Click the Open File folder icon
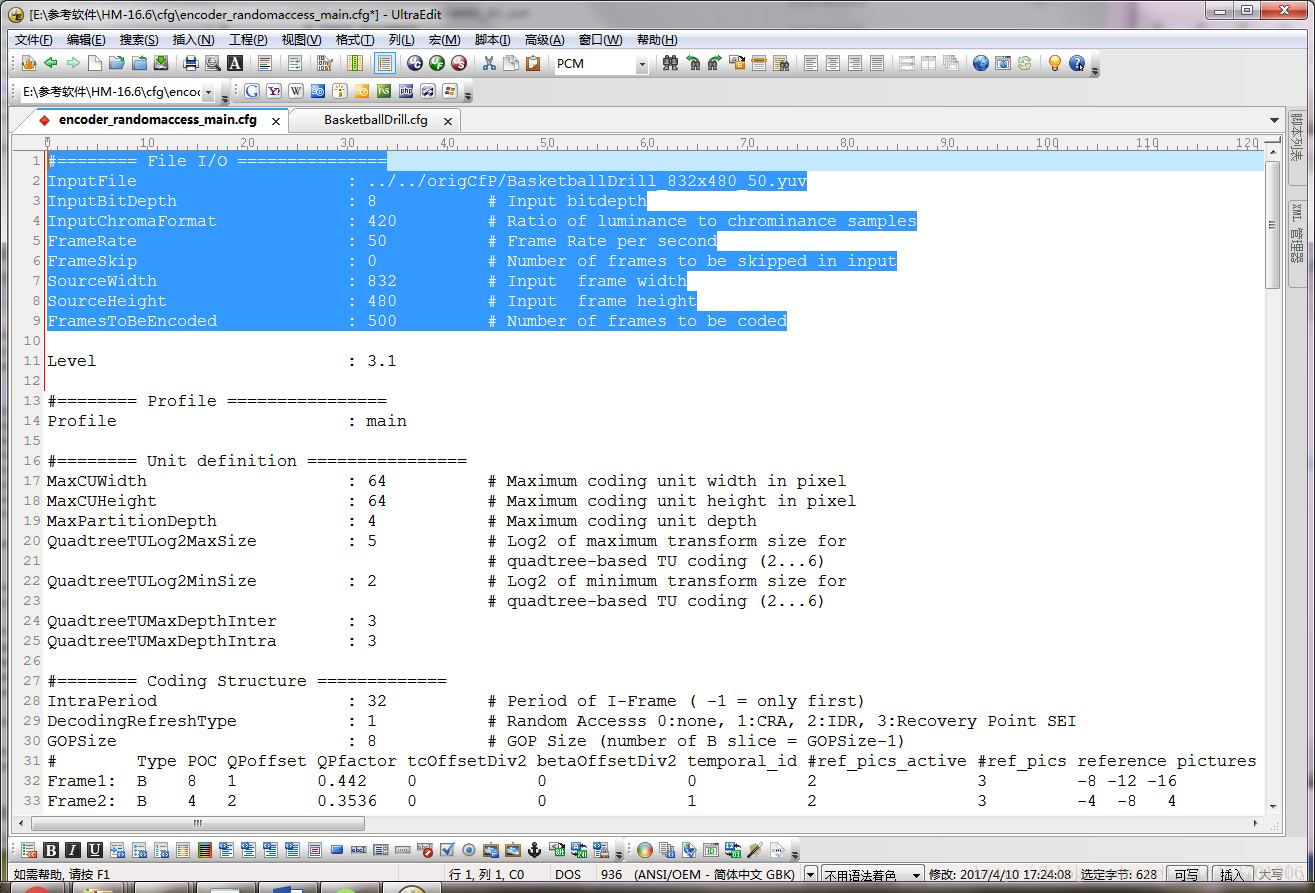Image resolution: width=1315 pixels, height=893 pixels. (117, 63)
